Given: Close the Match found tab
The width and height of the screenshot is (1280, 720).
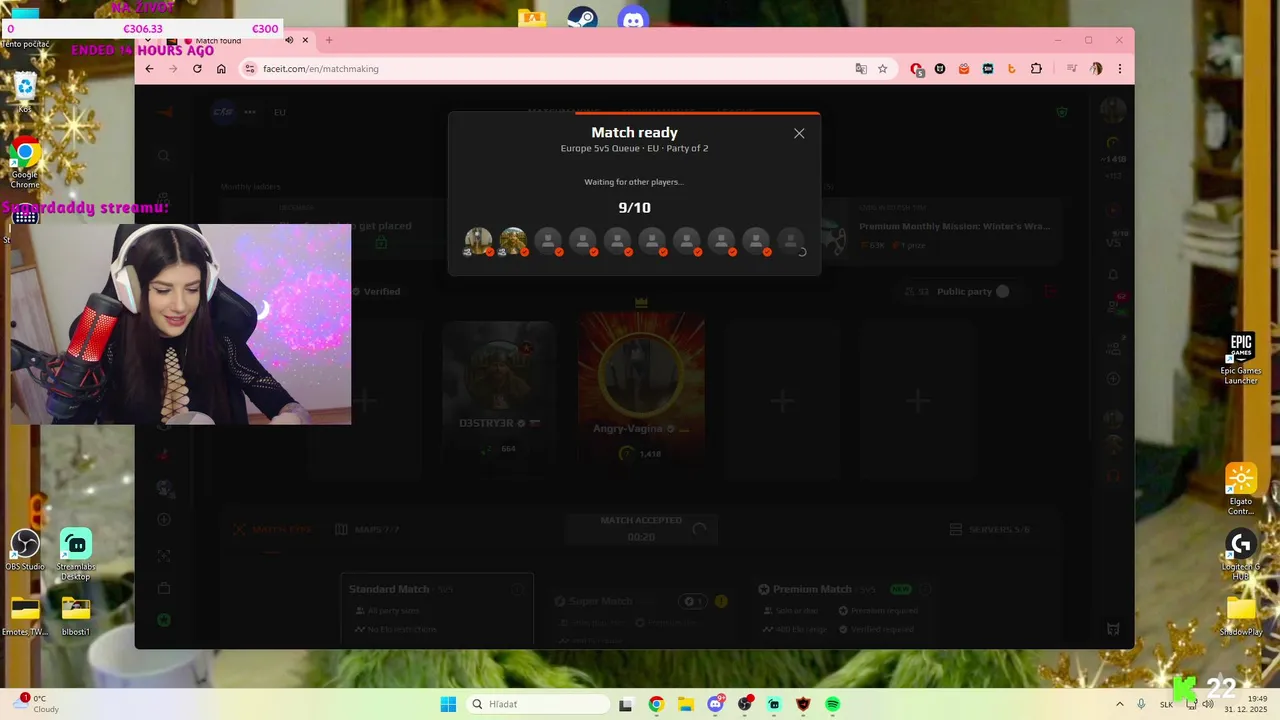Looking at the screenshot, I should point(304,40).
